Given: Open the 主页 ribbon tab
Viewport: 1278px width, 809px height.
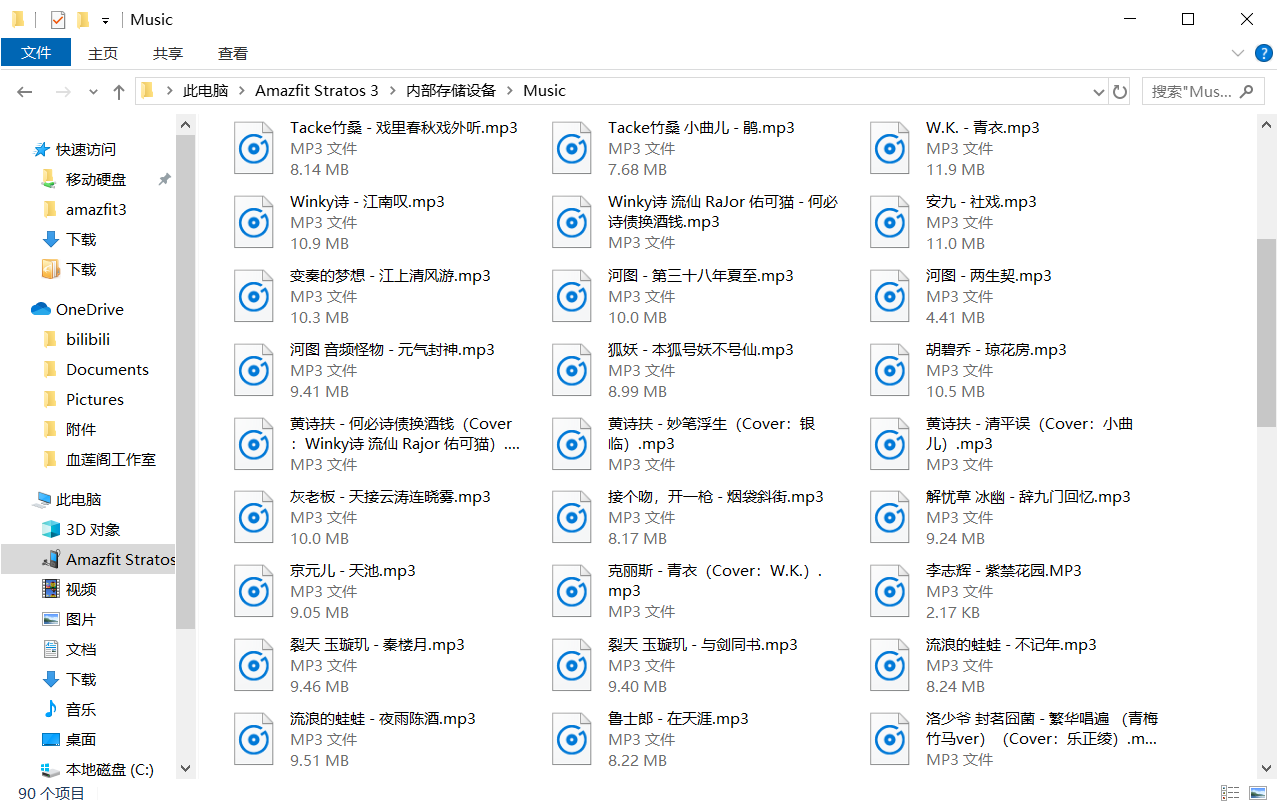Looking at the screenshot, I should pyautogui.click(x=103, y=53).
